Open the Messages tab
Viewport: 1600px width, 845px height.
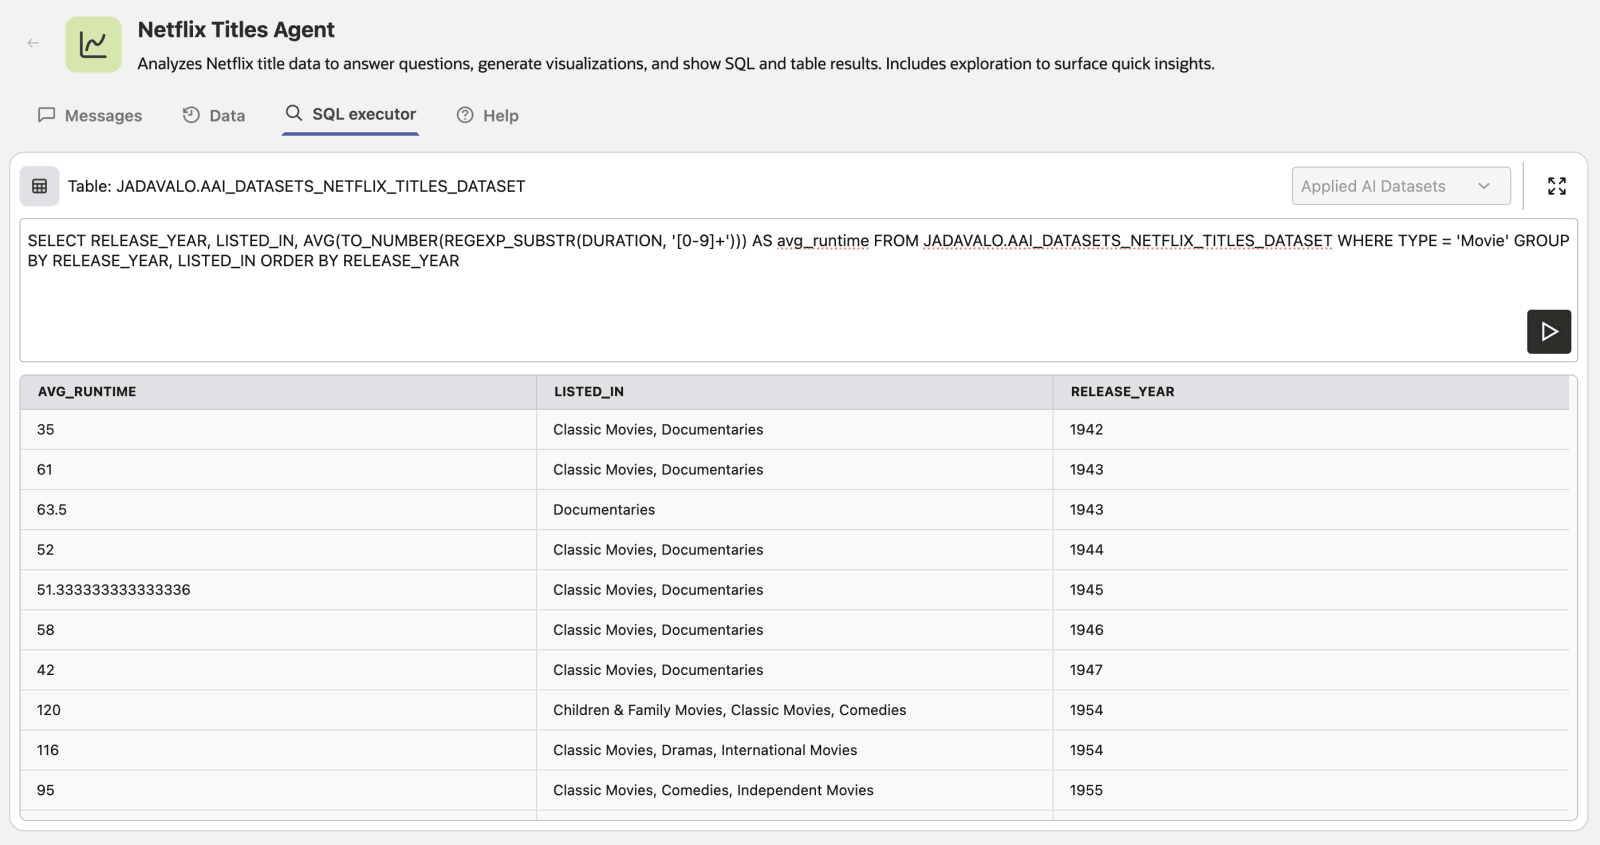(90, 115)
